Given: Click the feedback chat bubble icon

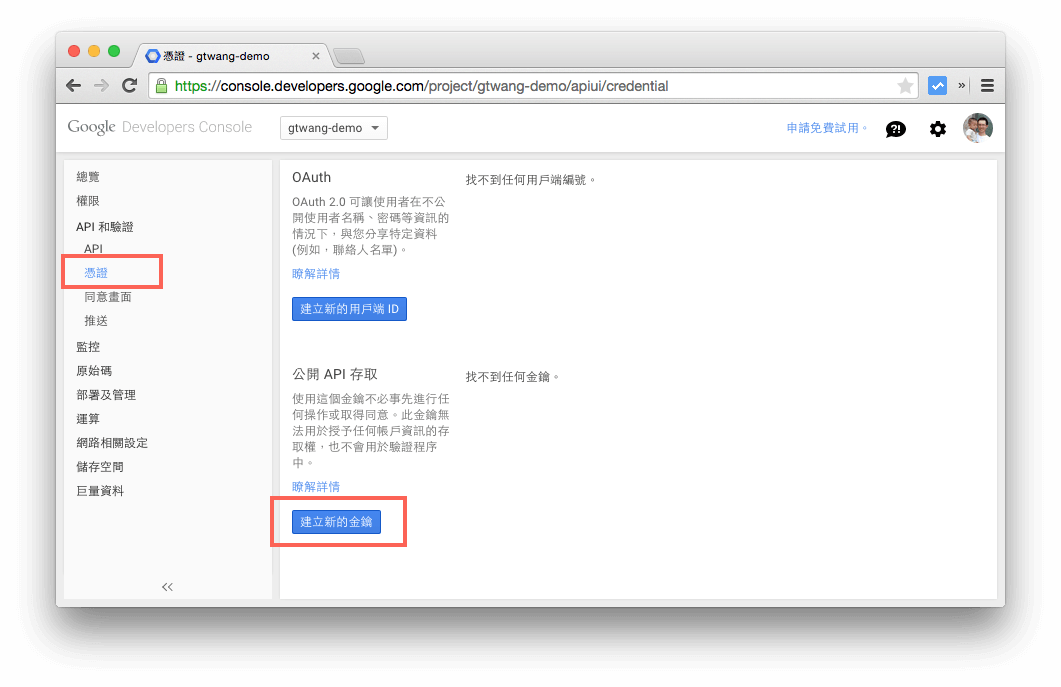Looking at the screenshot, I should click(x=895, y=128).
